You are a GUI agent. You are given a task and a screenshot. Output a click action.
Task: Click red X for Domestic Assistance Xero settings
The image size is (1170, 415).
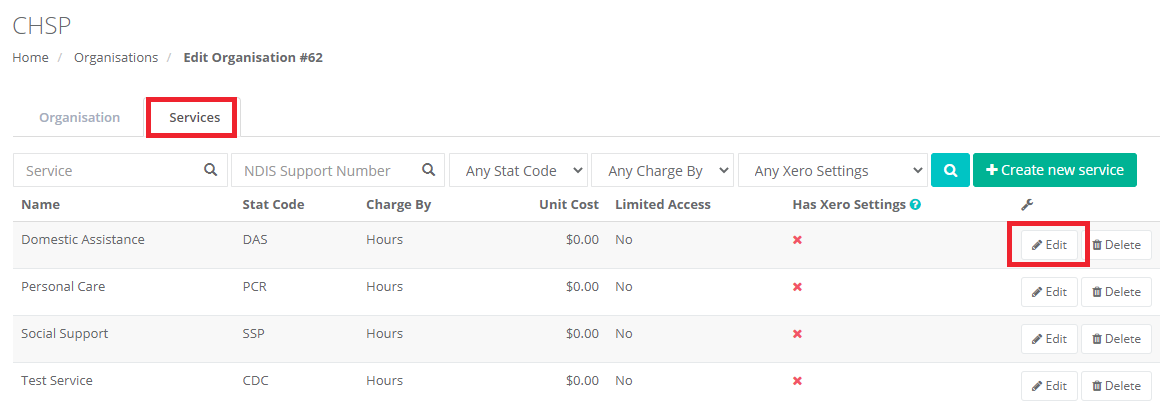pos(797,240)
